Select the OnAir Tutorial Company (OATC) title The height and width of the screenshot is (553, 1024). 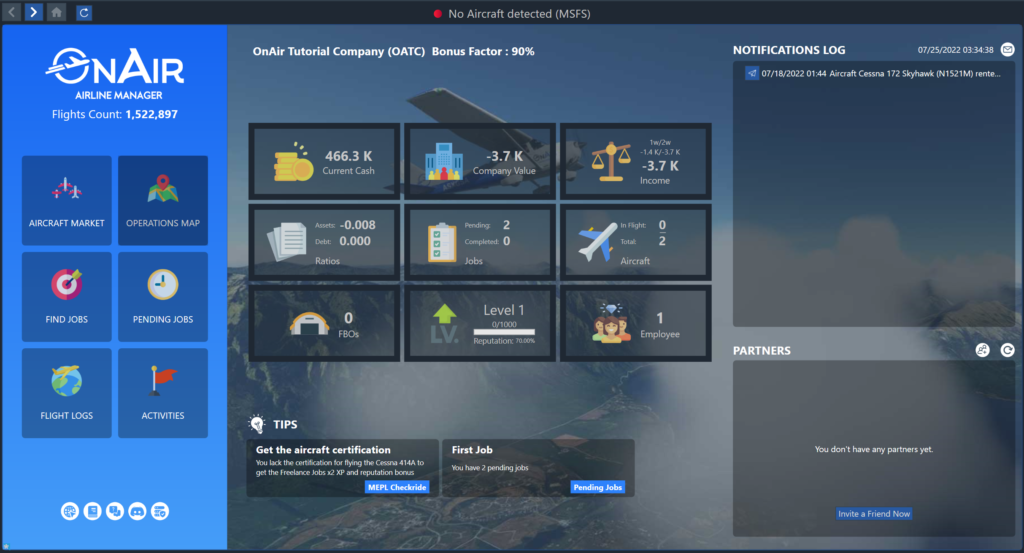339,52
